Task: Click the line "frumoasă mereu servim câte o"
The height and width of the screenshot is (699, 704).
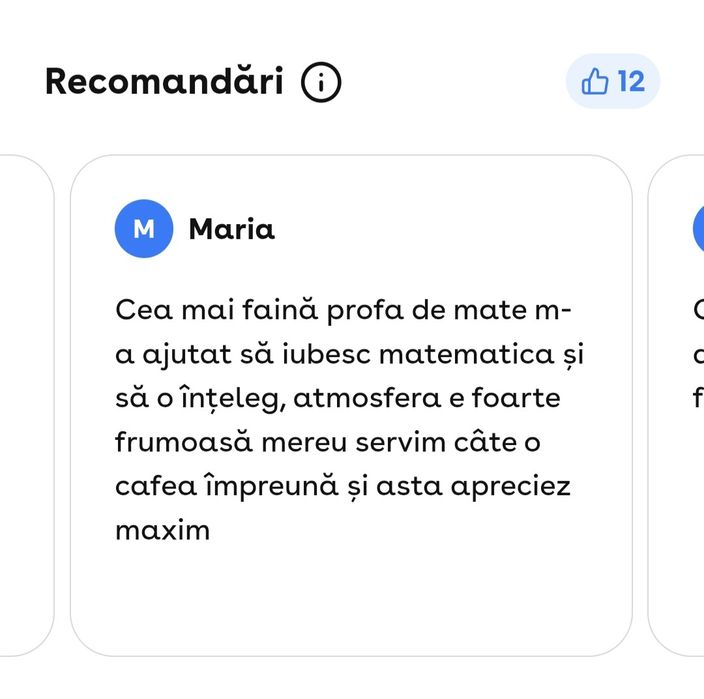Action: 327,442
